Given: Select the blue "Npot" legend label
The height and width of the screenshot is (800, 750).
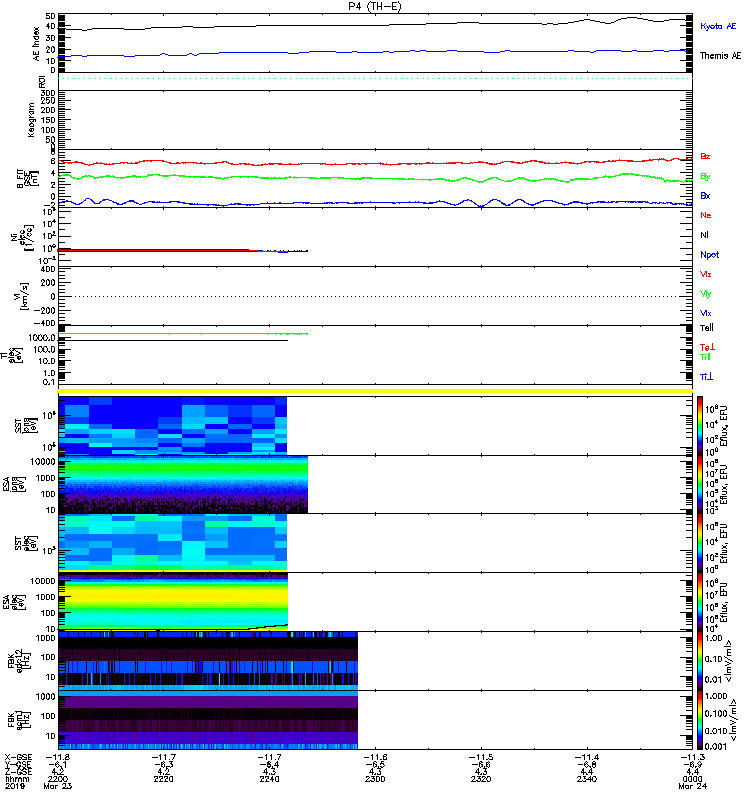Looking at the screenshot, I should coord(709,255).
